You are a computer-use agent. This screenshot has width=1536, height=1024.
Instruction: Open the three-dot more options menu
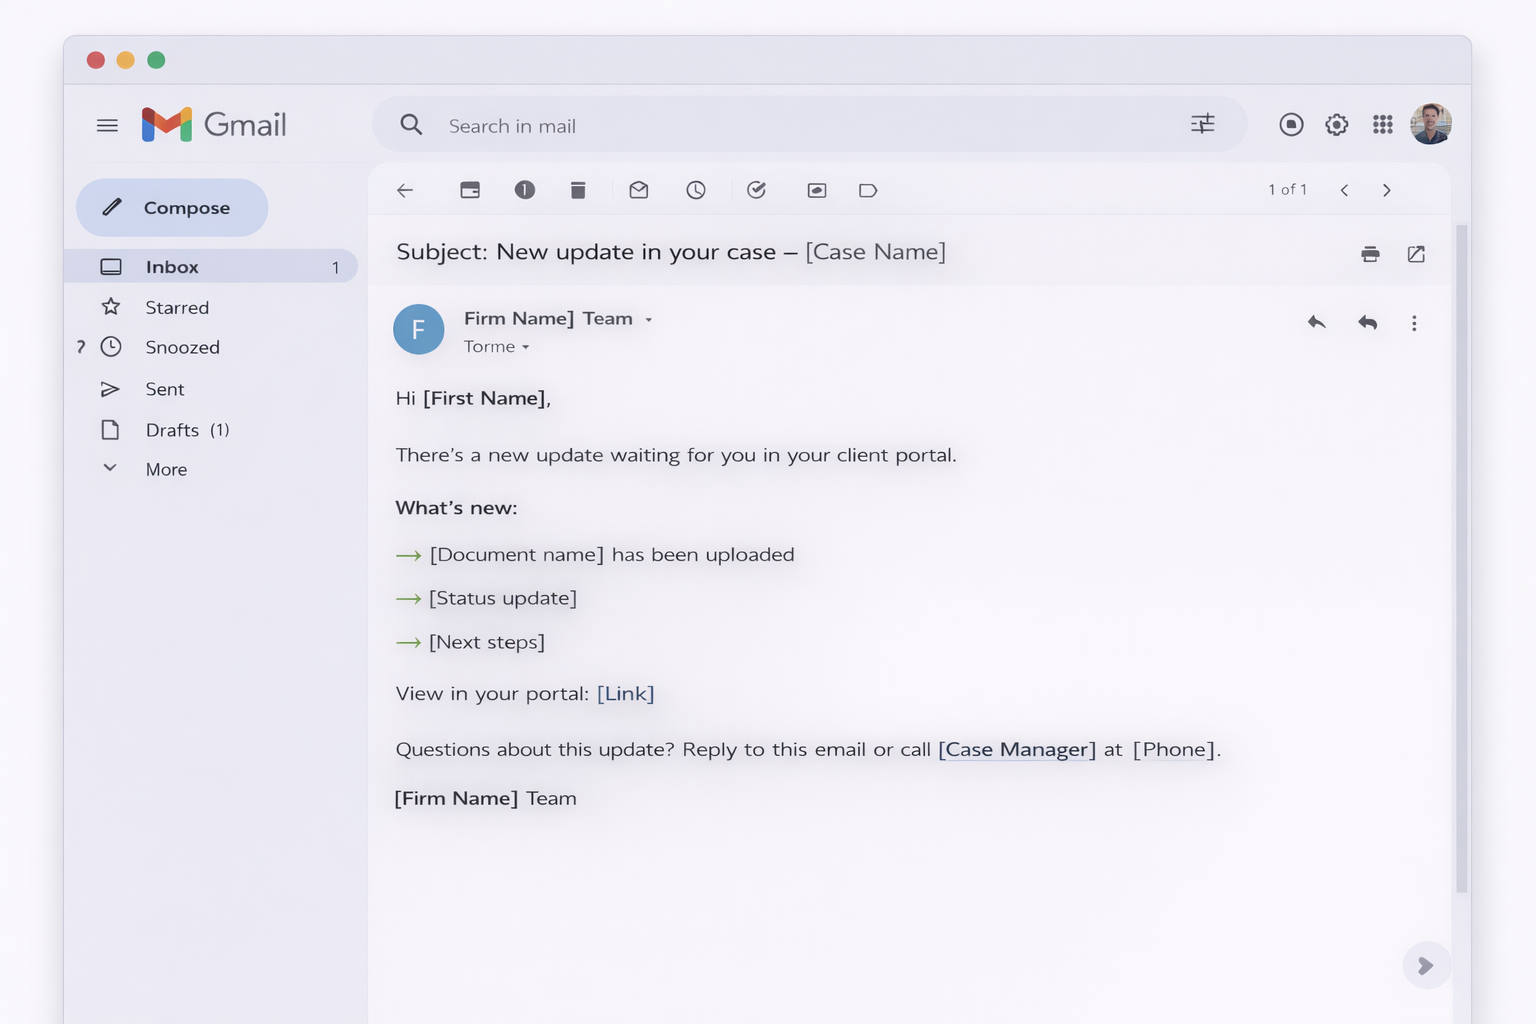point(1414,323)
